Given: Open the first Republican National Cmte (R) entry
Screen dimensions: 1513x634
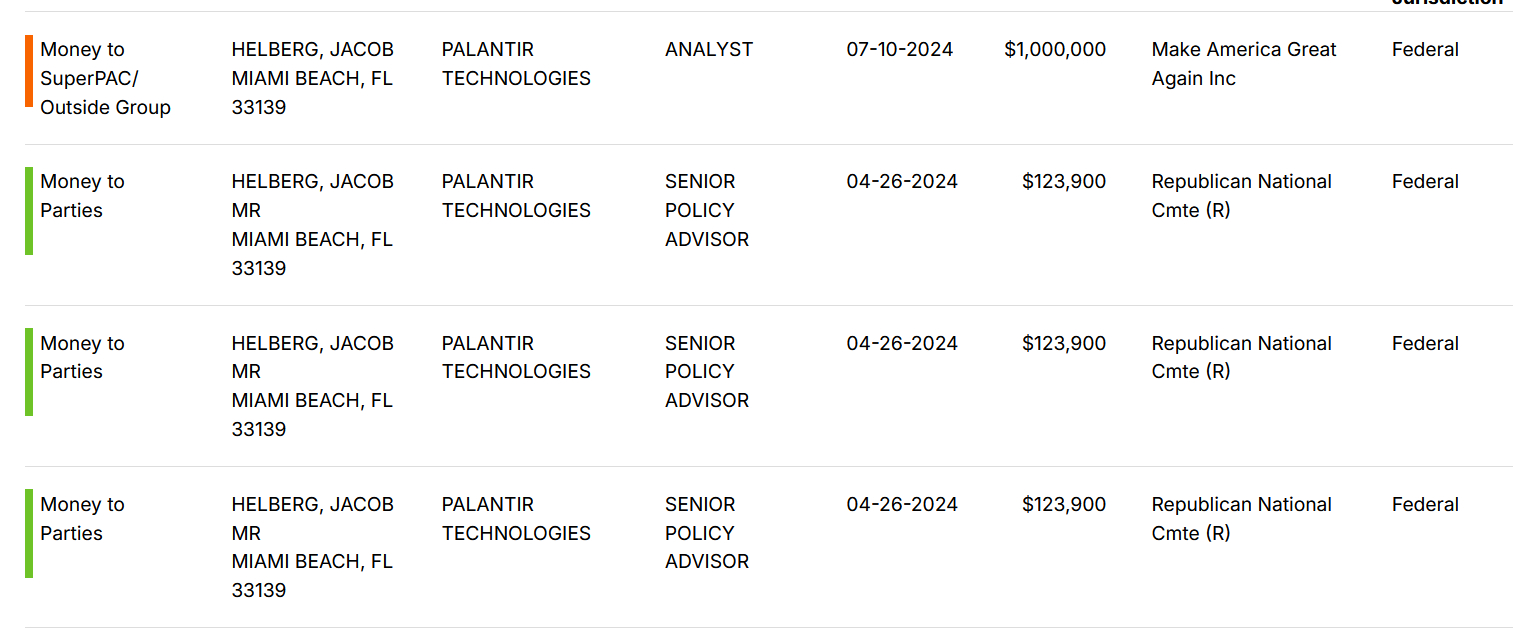Looking at the screenshot, I should coord(1241,196).
